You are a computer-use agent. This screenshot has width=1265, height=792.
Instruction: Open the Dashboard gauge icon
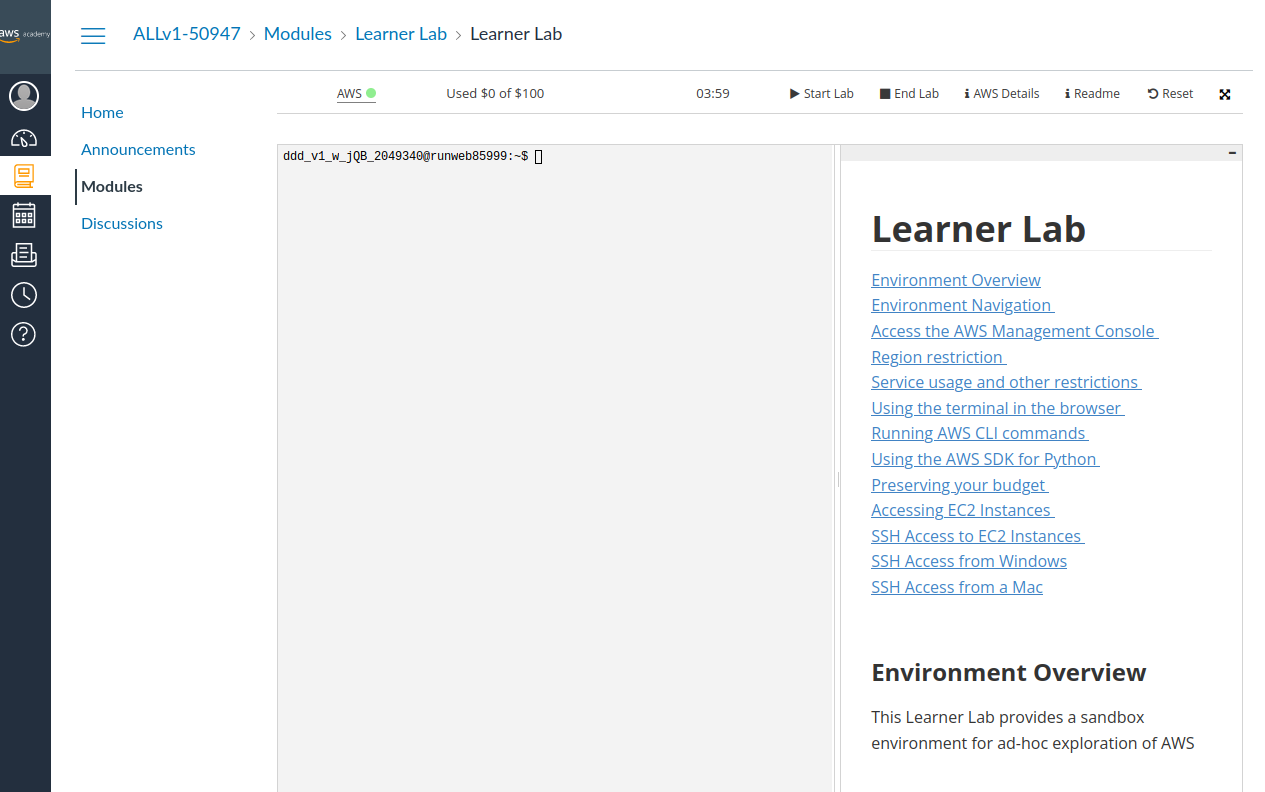coord(23,136)
